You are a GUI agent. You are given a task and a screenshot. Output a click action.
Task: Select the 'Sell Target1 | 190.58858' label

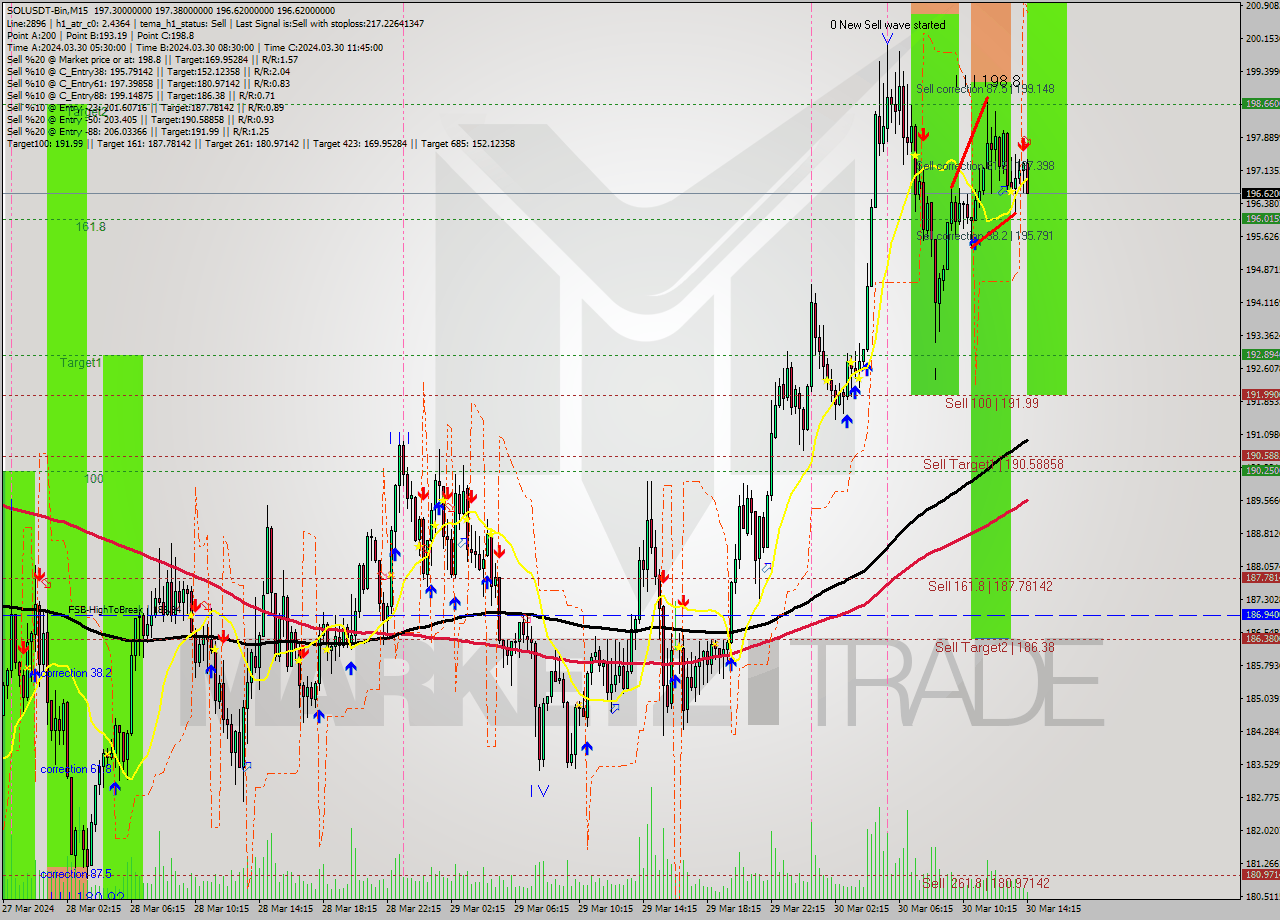pos(993,465)
